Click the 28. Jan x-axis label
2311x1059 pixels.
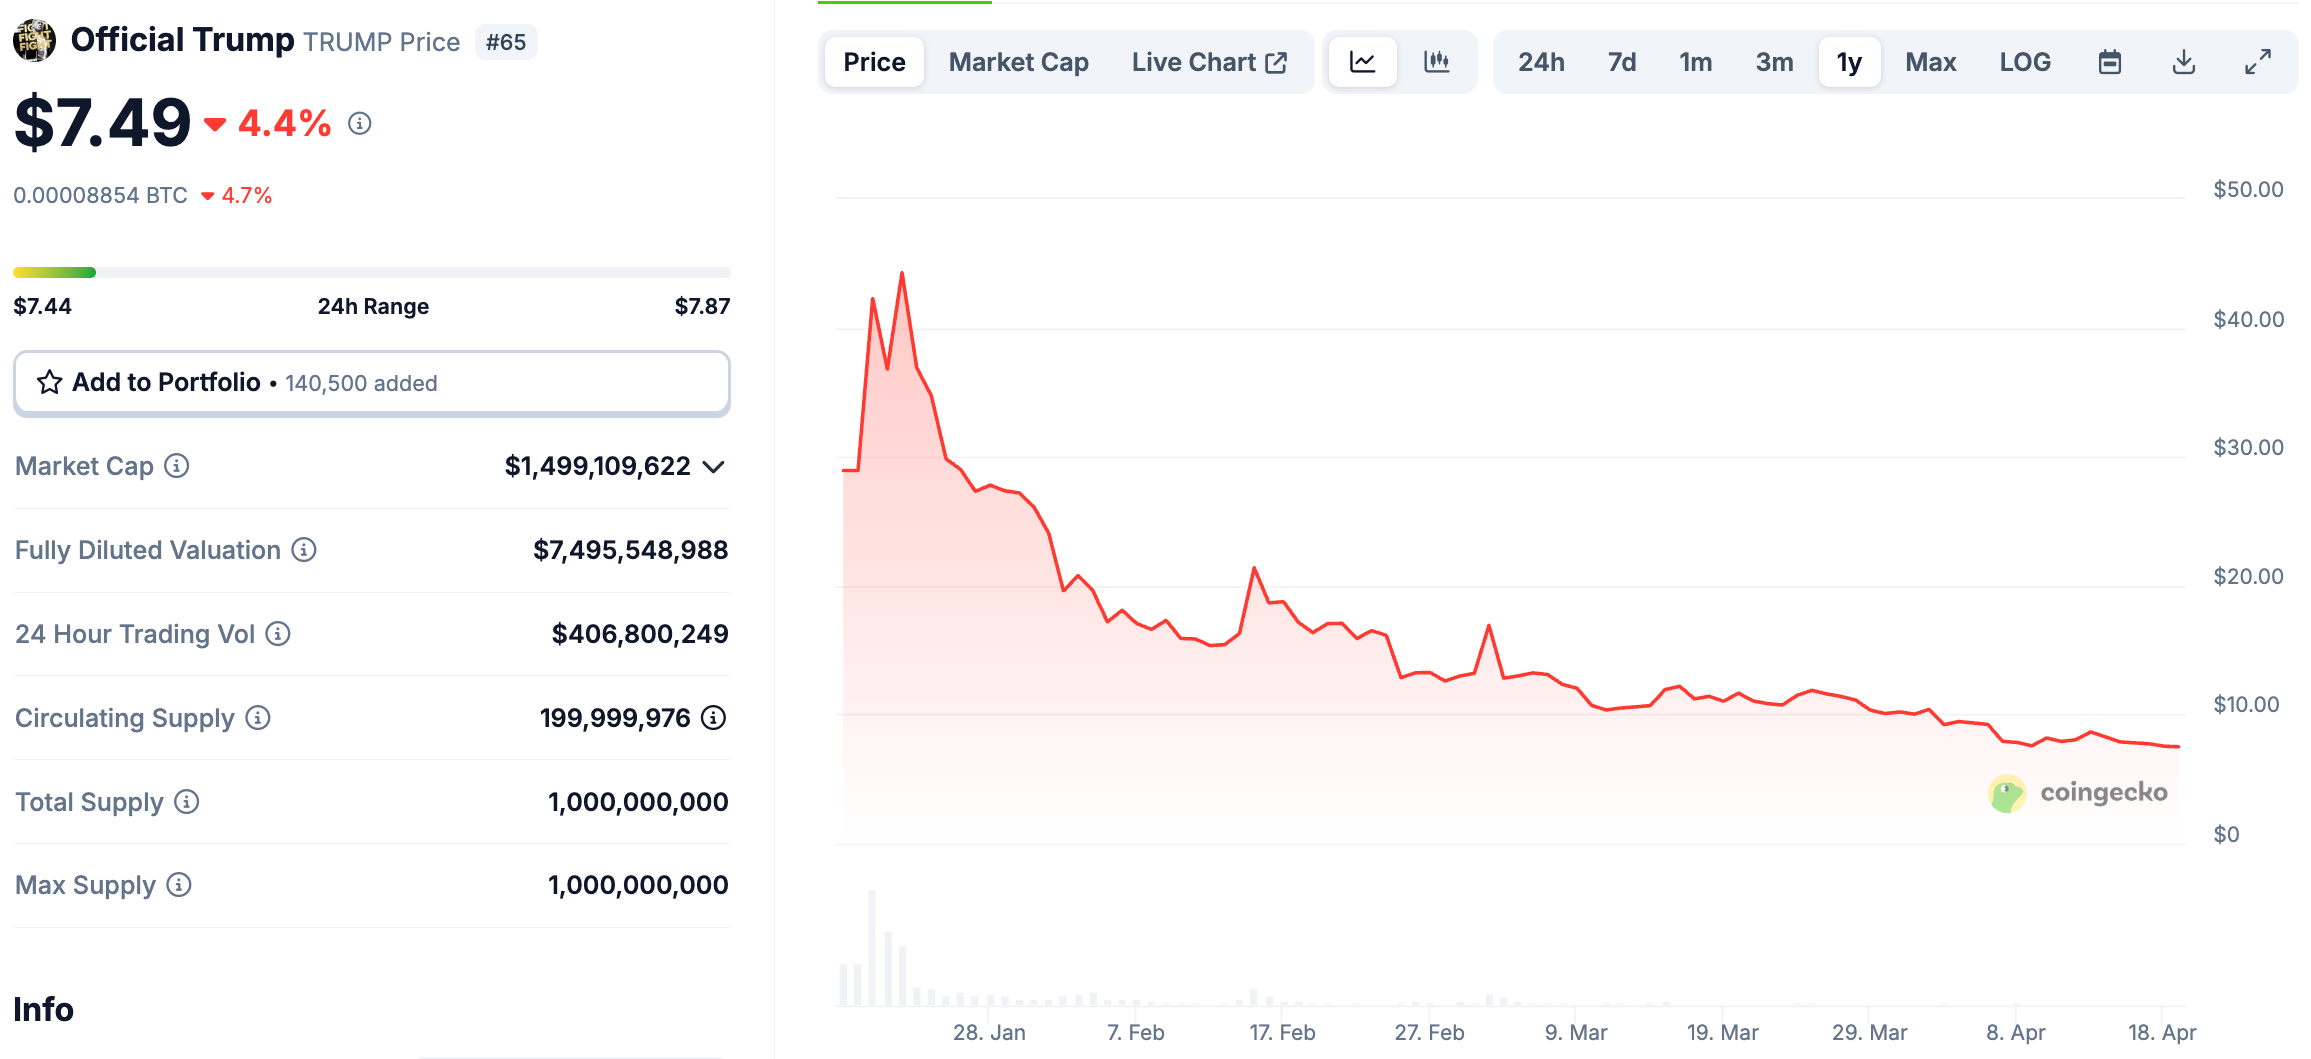(x=989, y=1032)
